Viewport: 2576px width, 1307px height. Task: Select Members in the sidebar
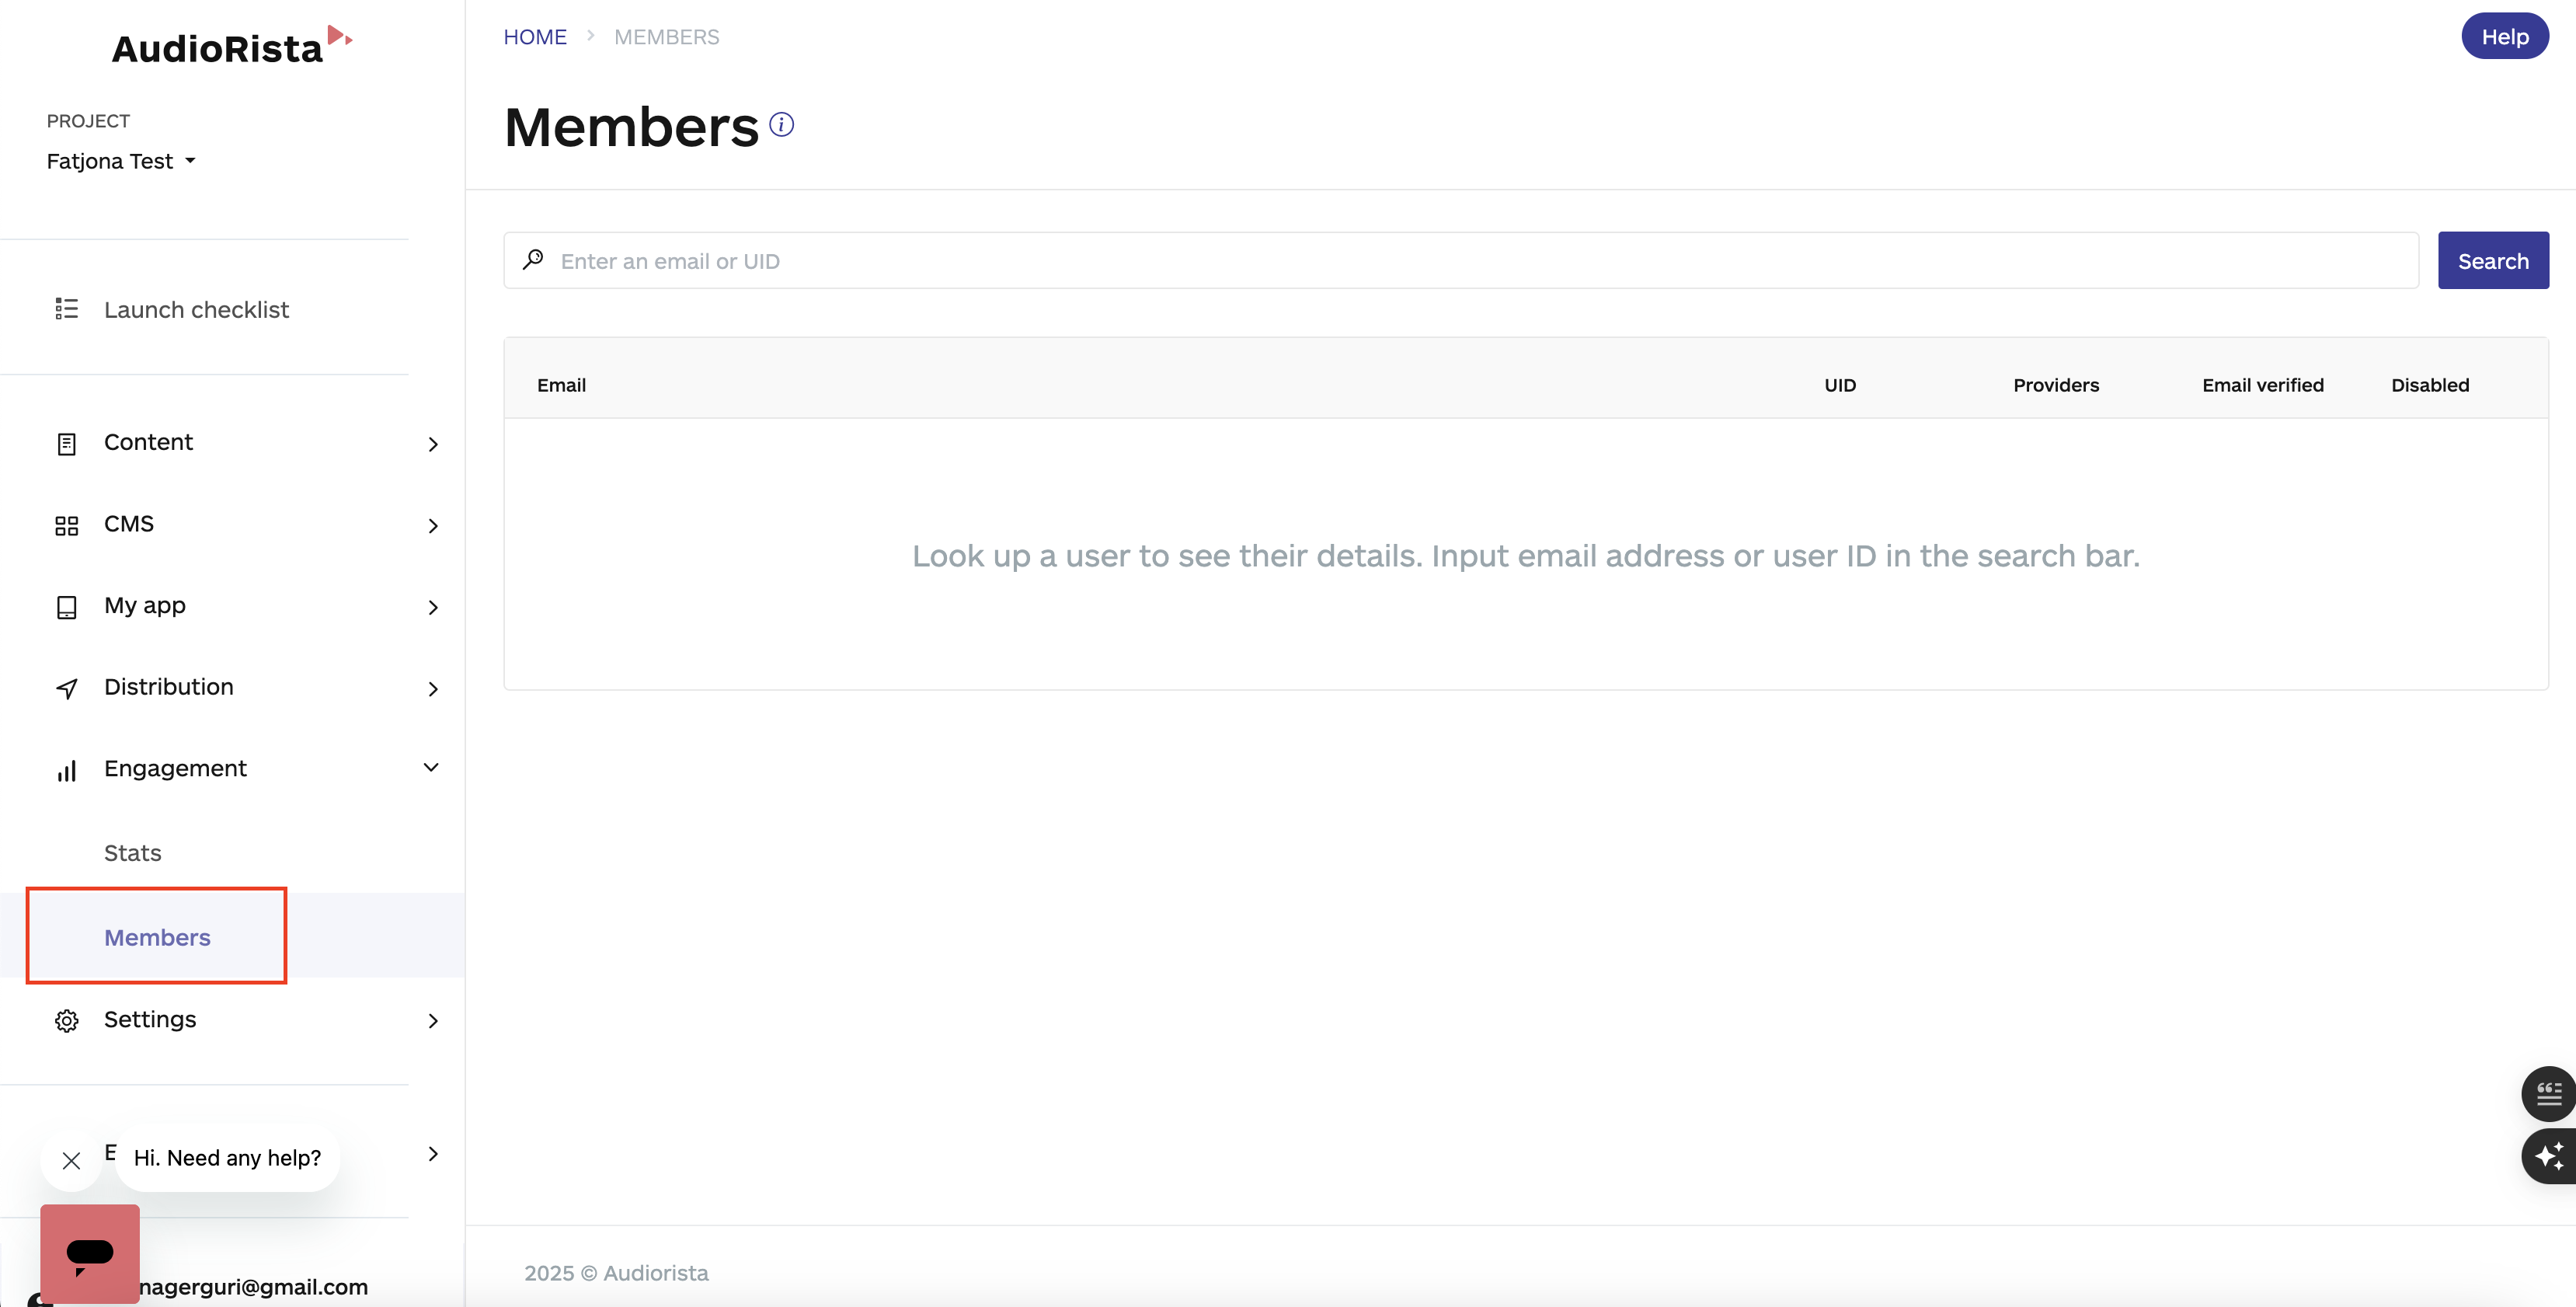click(x=157, y=937)
